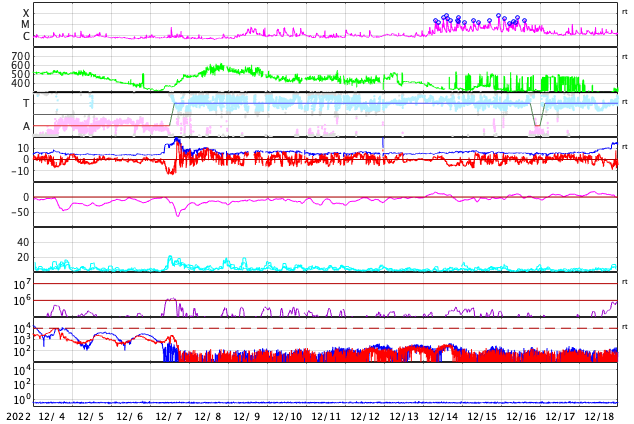Select the 400 tick label
The height and width of the screenshot is (424, 634).
click(21, 83)
